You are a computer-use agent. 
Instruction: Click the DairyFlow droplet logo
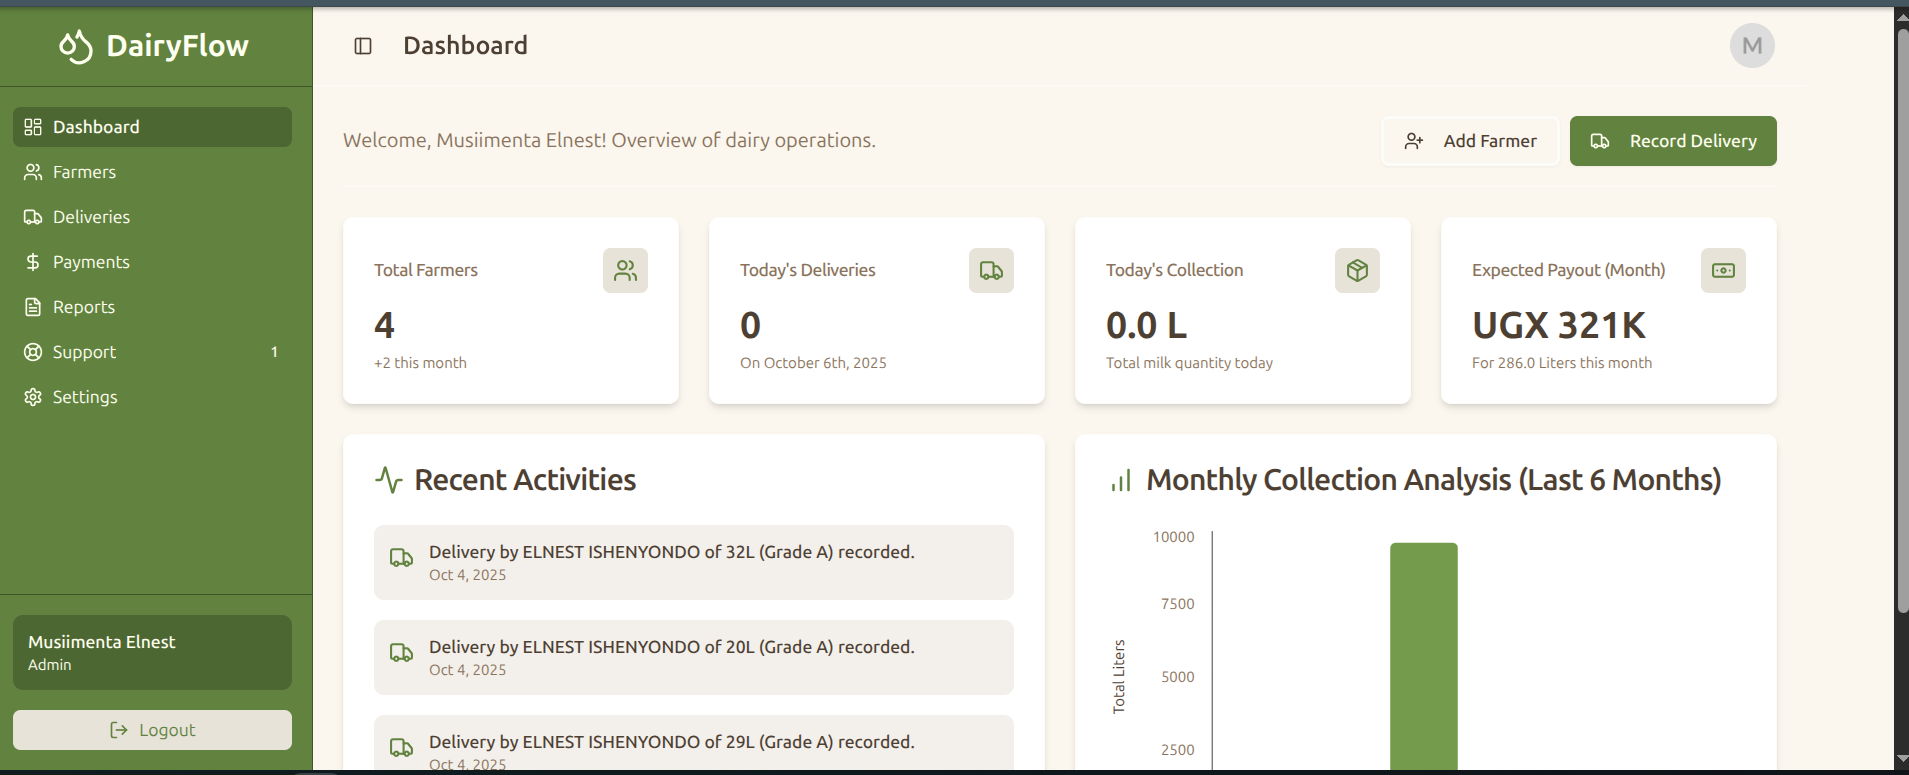click(x=75, y=46)
